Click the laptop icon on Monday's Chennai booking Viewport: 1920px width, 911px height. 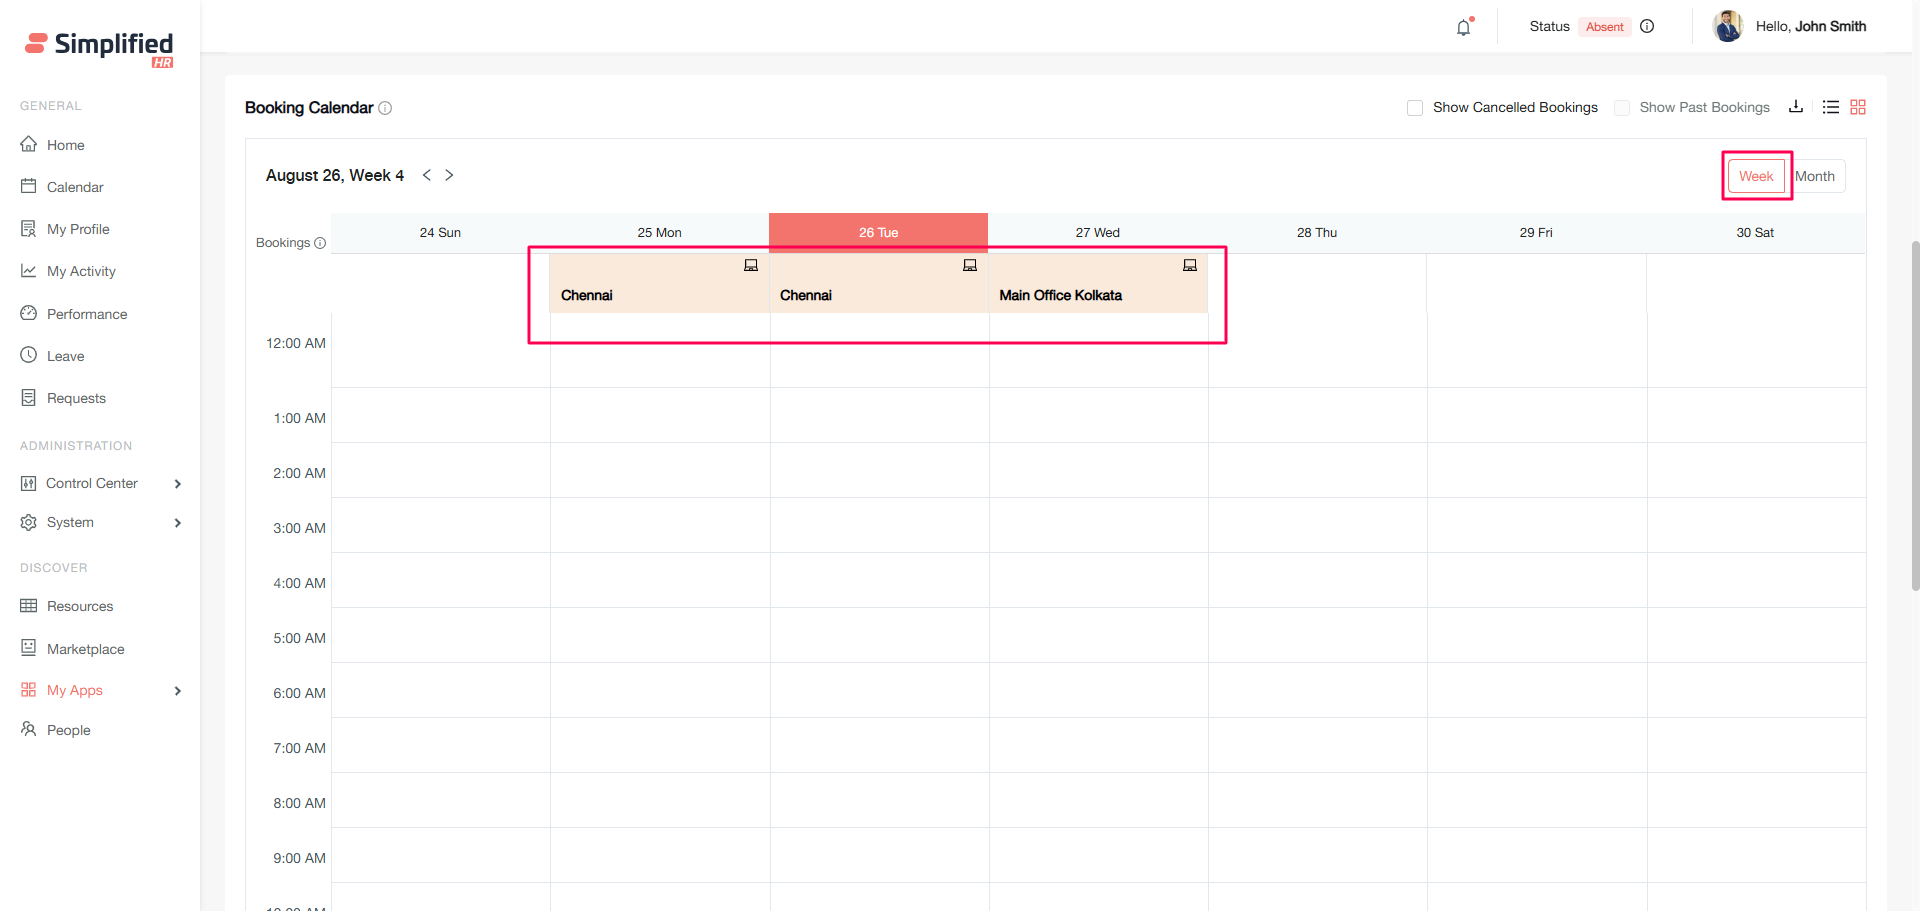[x=751, y=266]
